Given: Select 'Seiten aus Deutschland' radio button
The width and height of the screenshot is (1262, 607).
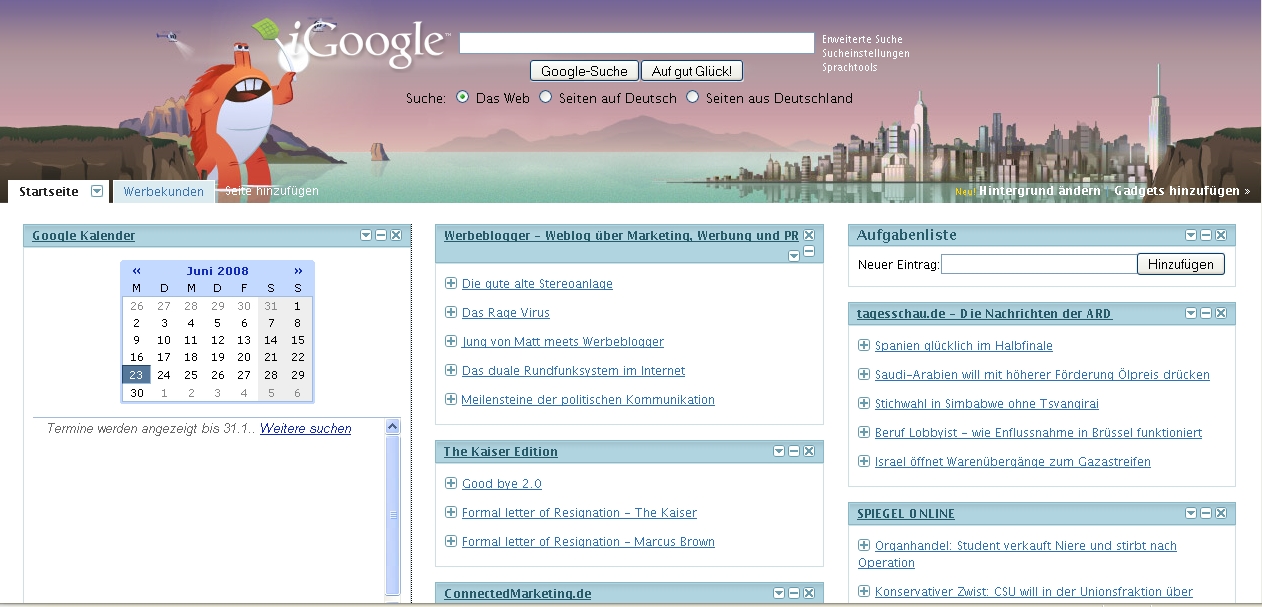Looking at the screenshot, I should click(692, 97).
